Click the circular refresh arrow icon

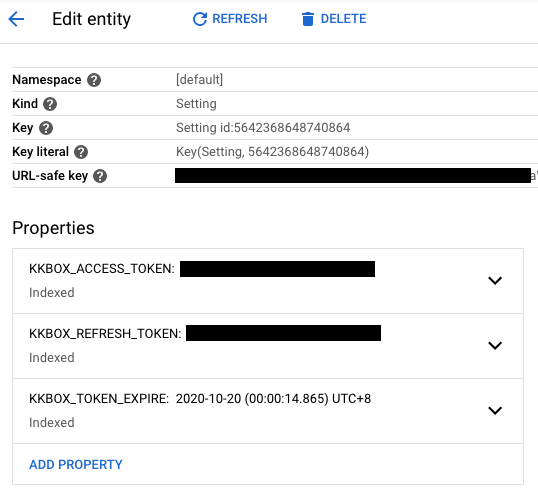pos(200,19)
